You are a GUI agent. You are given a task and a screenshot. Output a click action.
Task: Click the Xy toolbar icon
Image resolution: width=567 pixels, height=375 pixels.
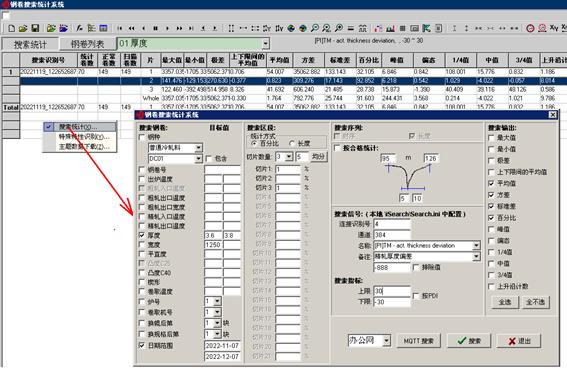[554, 28]
